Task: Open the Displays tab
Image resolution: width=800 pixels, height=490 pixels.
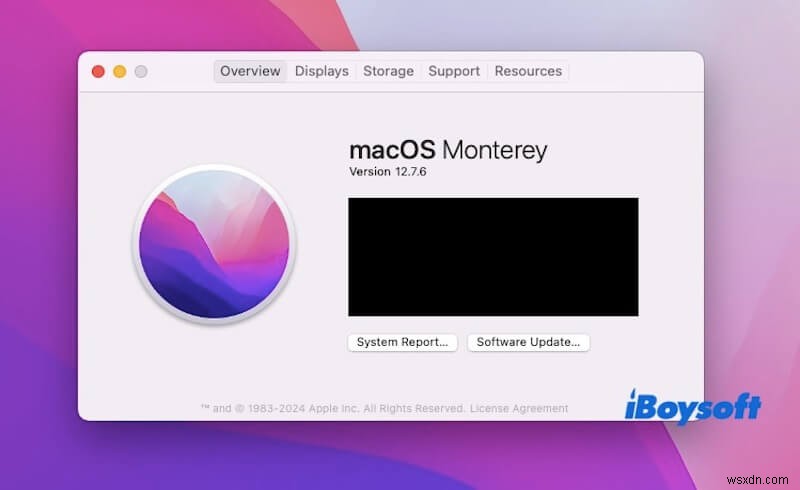Action: tap(322, 71)
